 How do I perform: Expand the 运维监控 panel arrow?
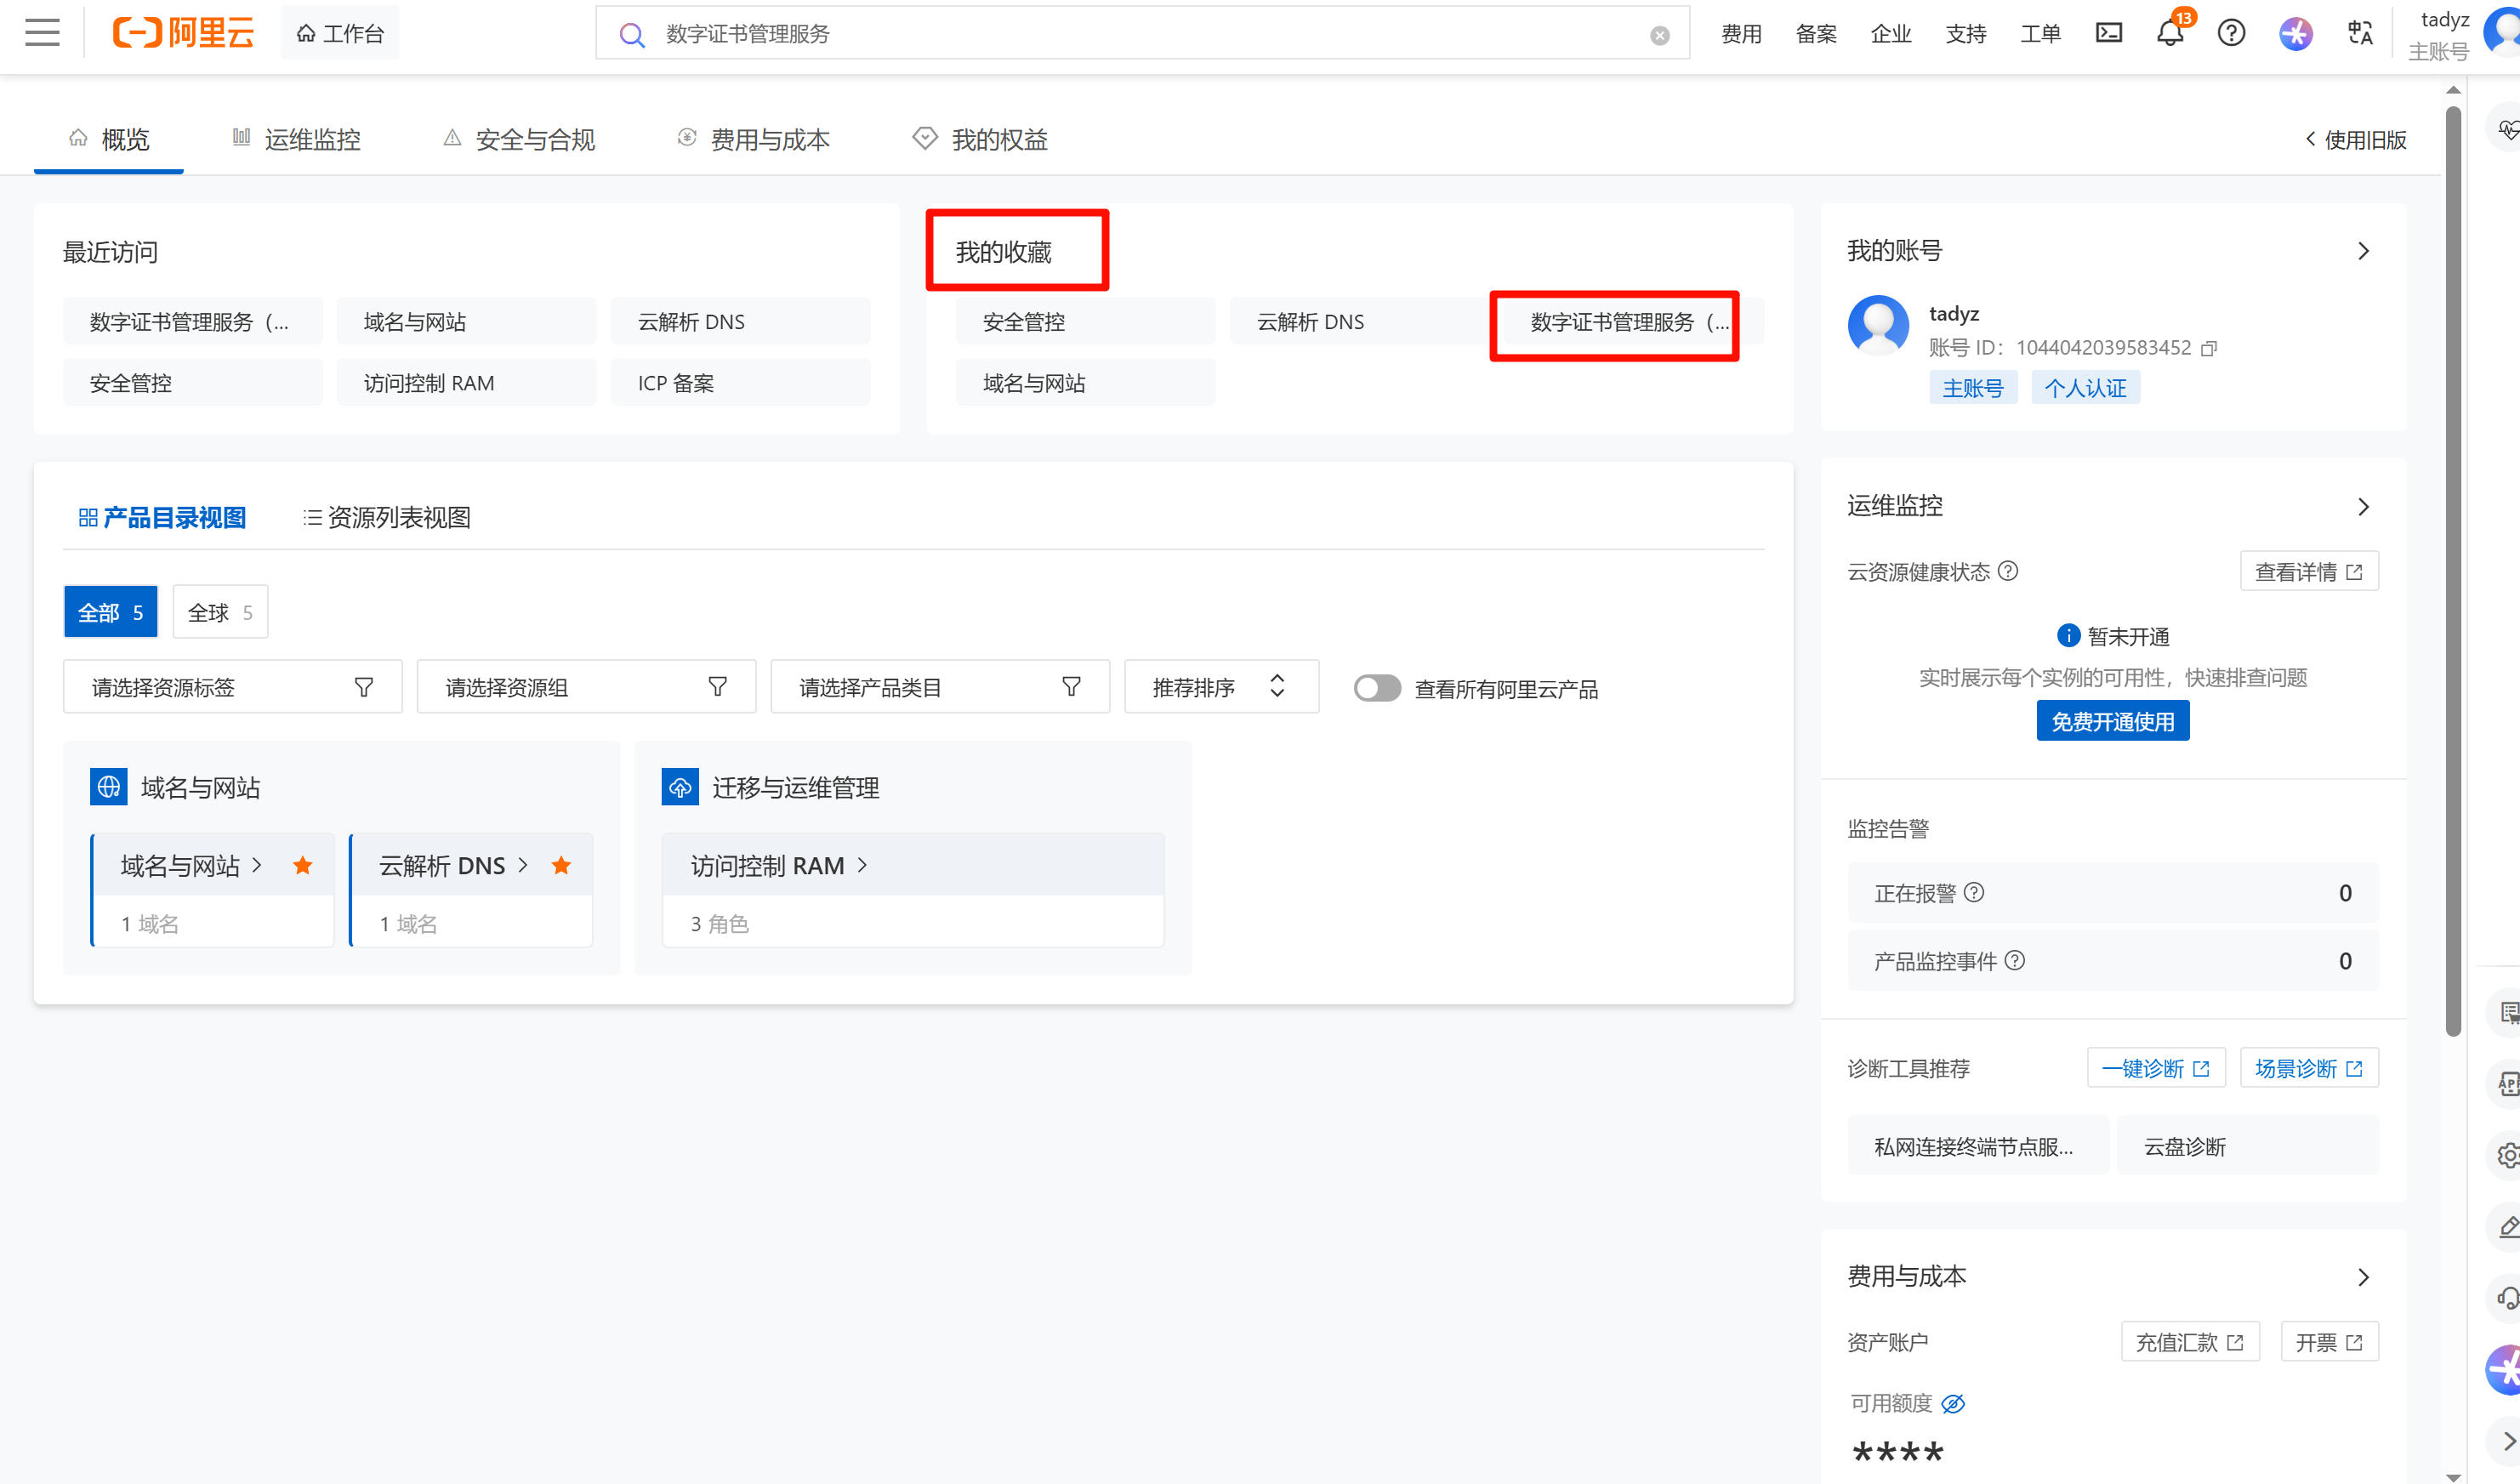2364,506
